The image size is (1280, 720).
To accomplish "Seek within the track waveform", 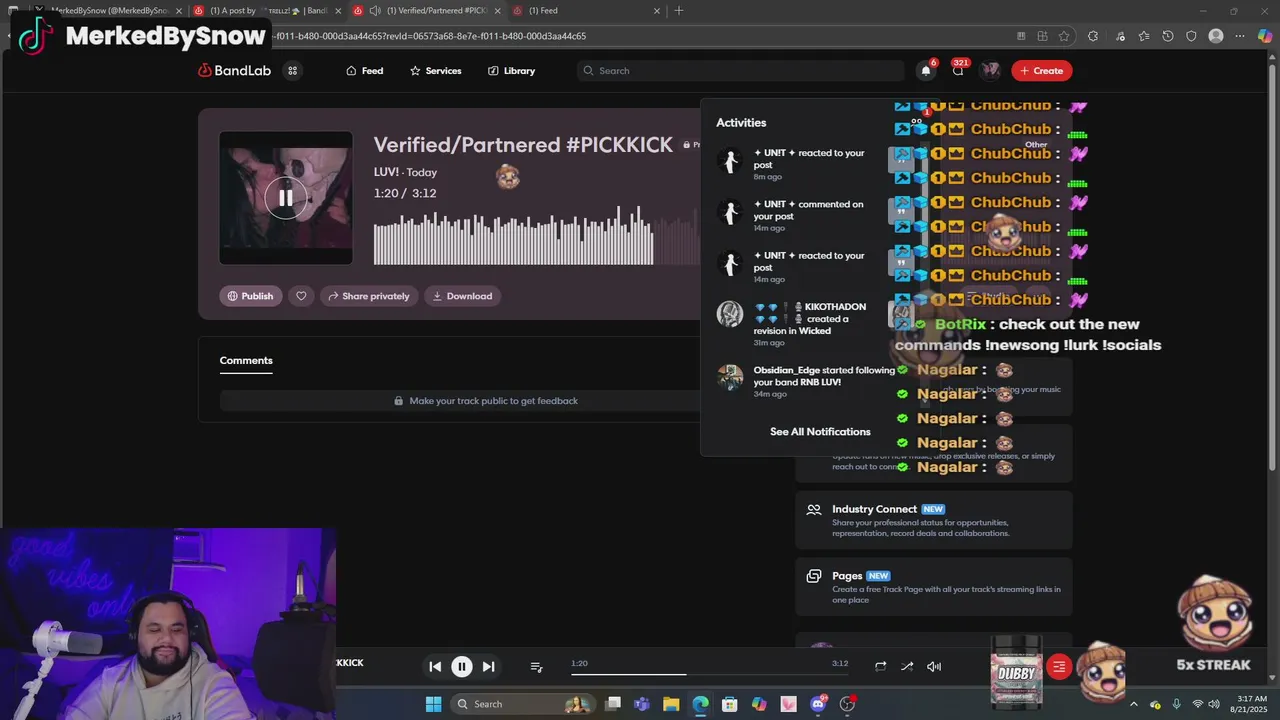I will 536,235.
